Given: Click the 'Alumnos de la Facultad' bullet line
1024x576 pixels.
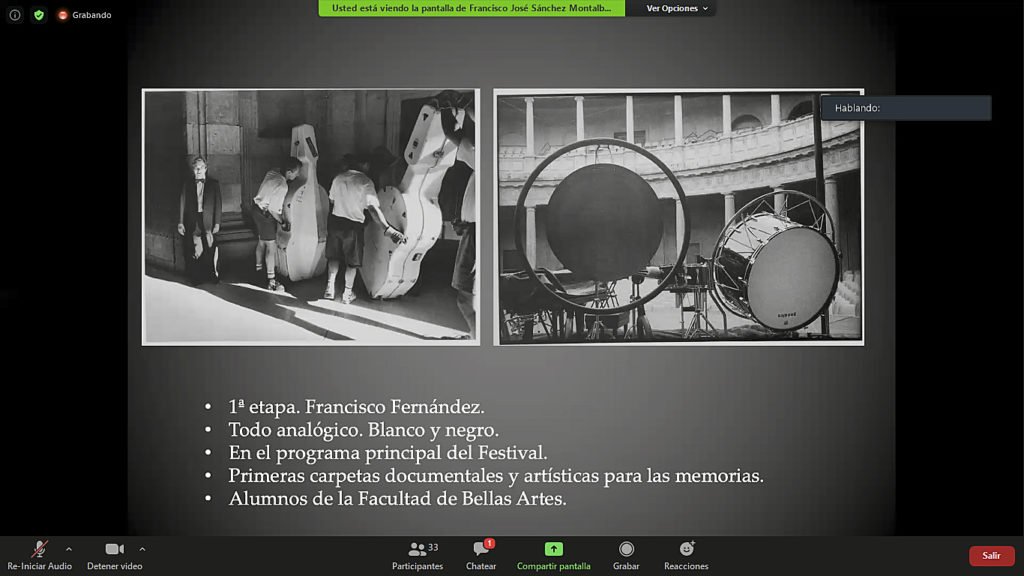Looking at the screenshot, I should coord(397,498).
